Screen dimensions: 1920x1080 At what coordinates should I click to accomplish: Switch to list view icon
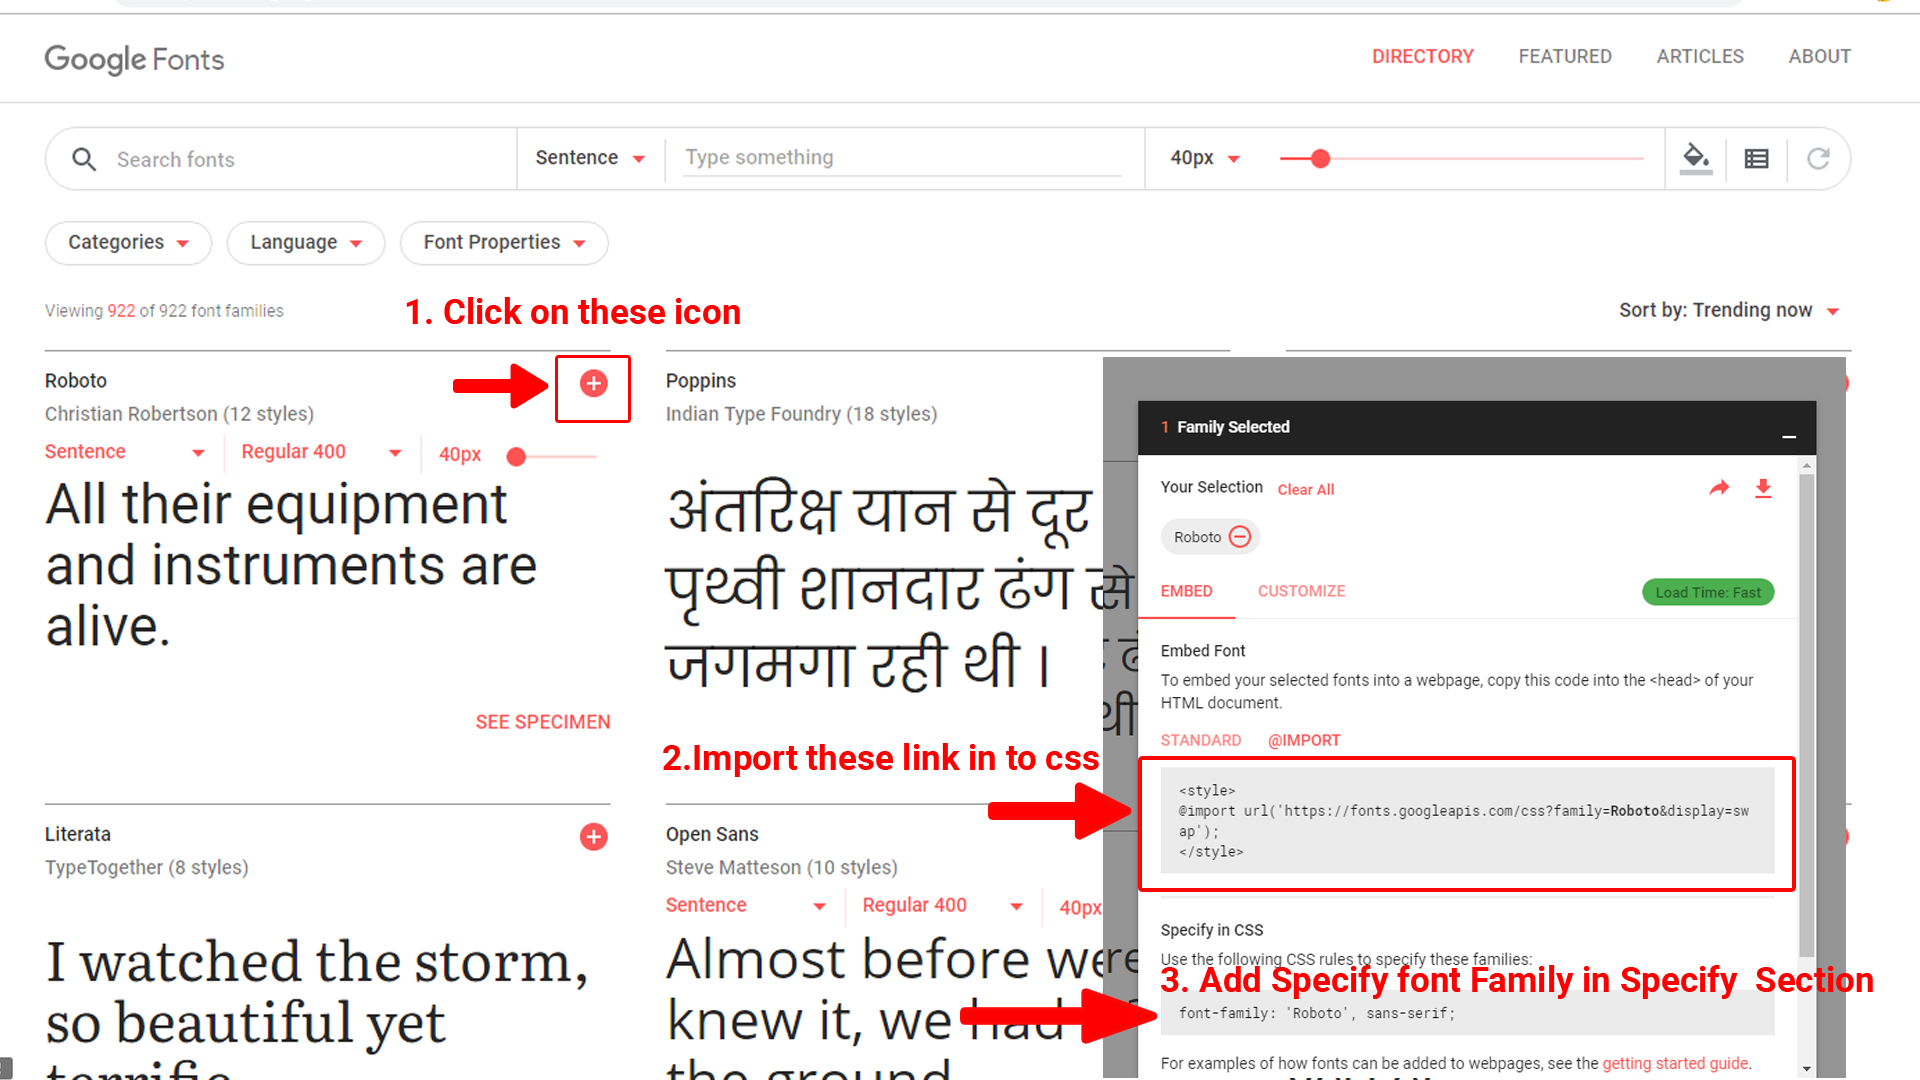coord(1756,158)
